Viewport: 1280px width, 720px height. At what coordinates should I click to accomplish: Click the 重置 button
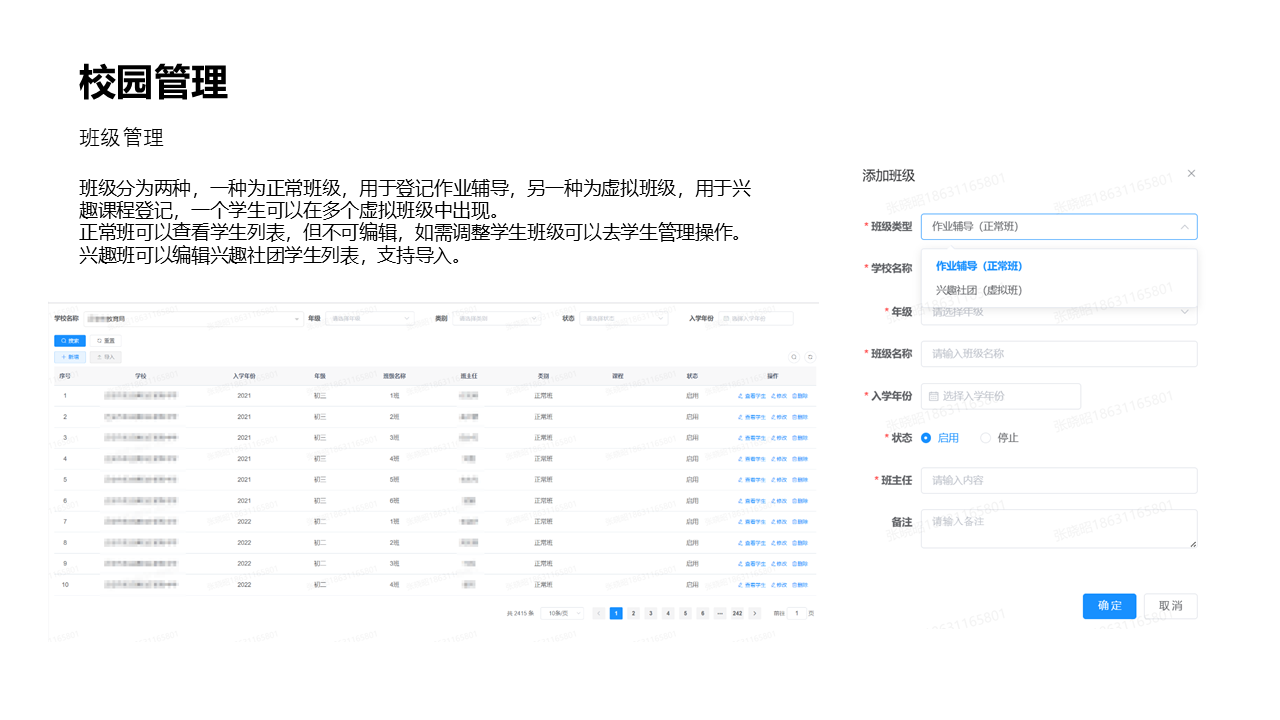(105, 341)
